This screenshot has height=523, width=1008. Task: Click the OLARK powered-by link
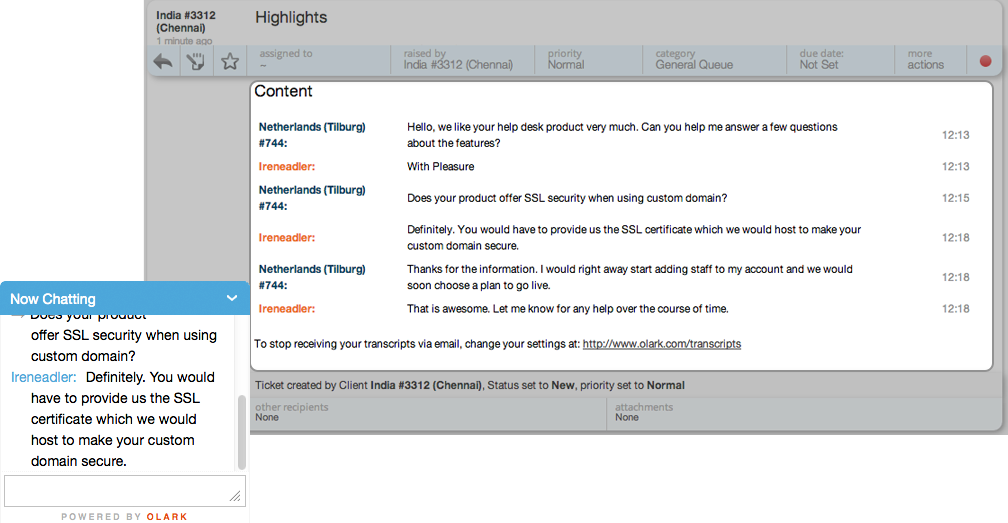tap(166, 517)
